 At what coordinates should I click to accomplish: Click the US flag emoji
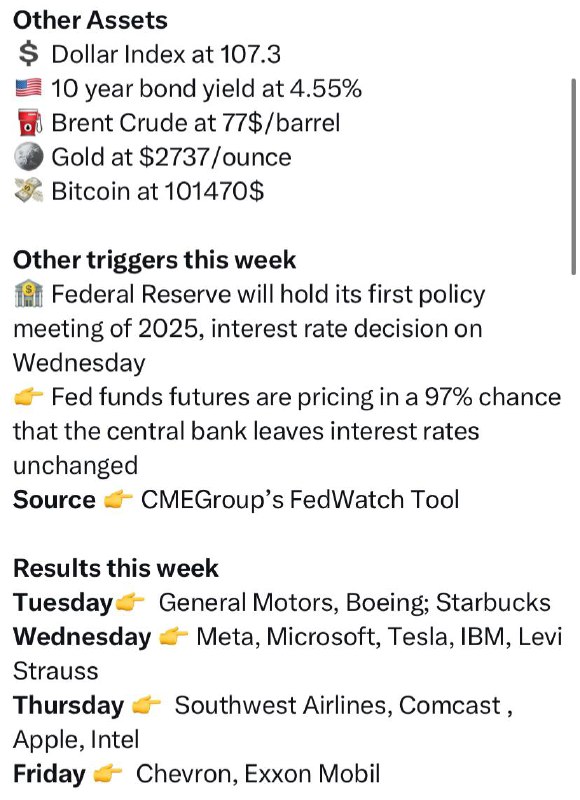[x=28, y=88]
